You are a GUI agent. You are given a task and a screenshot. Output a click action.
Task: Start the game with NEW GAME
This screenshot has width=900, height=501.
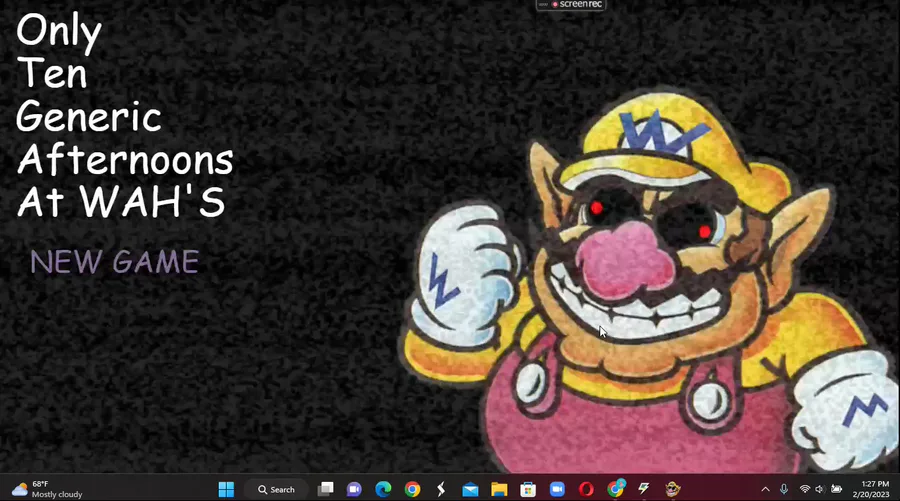[x=115, y=262]
